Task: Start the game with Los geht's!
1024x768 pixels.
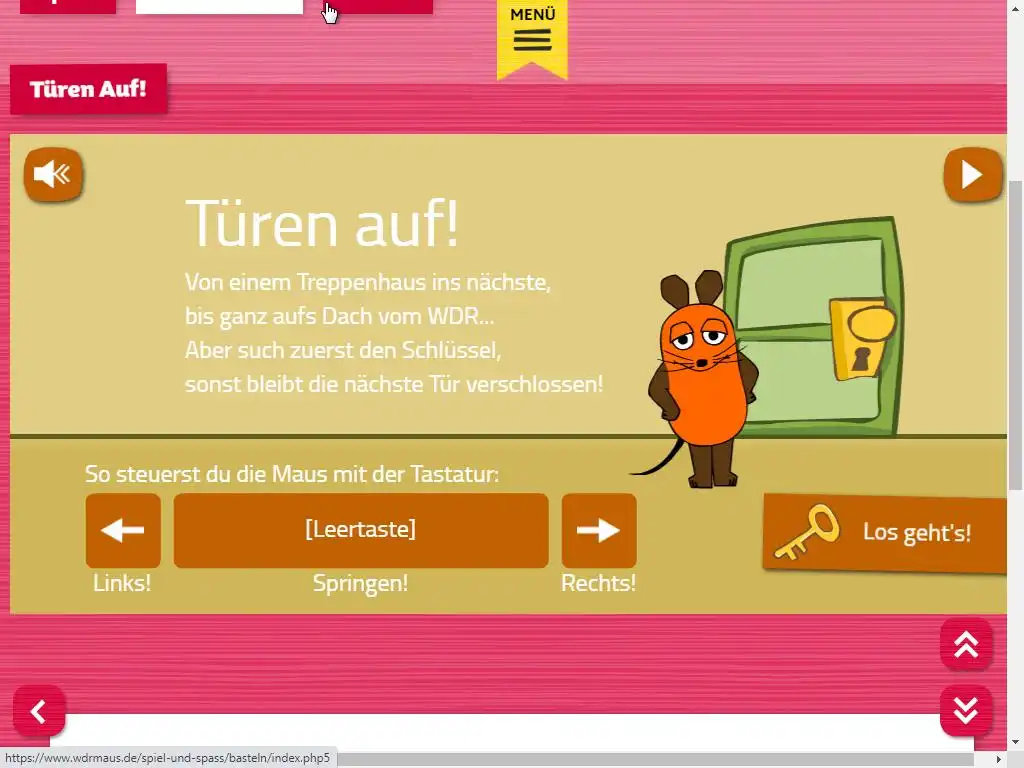Action: pos(884,533)
